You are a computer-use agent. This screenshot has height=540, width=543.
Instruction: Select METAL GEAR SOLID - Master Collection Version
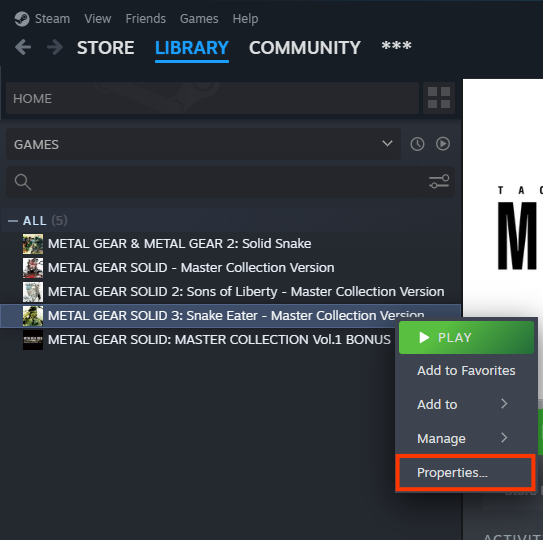pyautogui.click(x=231, y=268)
